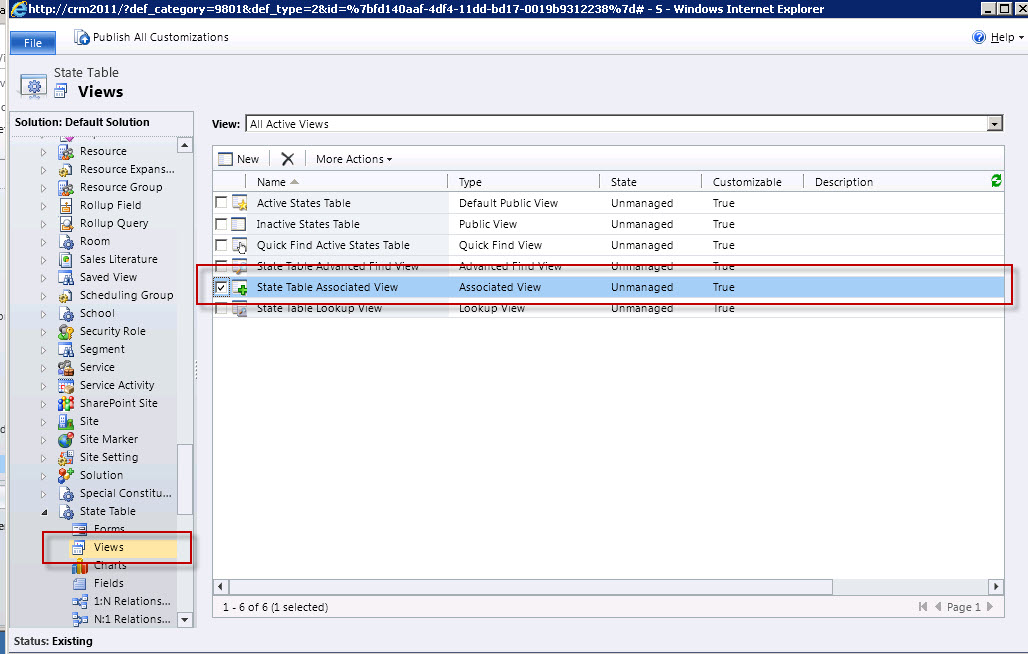Screen dimensions: 1028x654
Task: Click the blue Help question mark icon
Action: click(979, 37)
